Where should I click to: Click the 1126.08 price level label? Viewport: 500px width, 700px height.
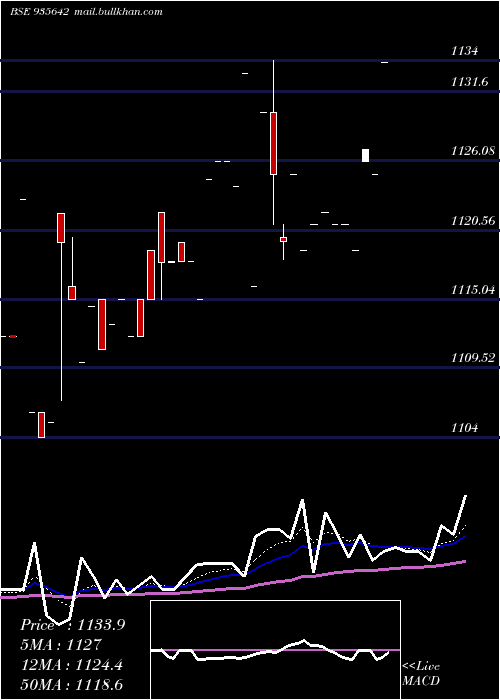473,151
